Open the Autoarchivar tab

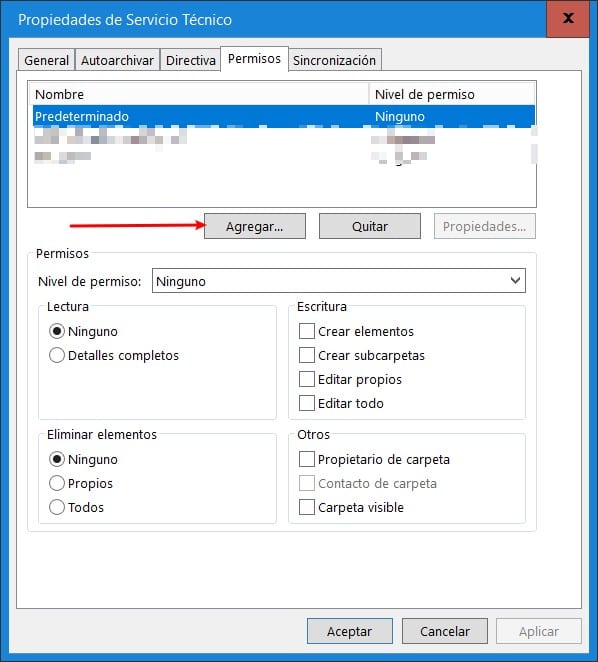[117, 60]
